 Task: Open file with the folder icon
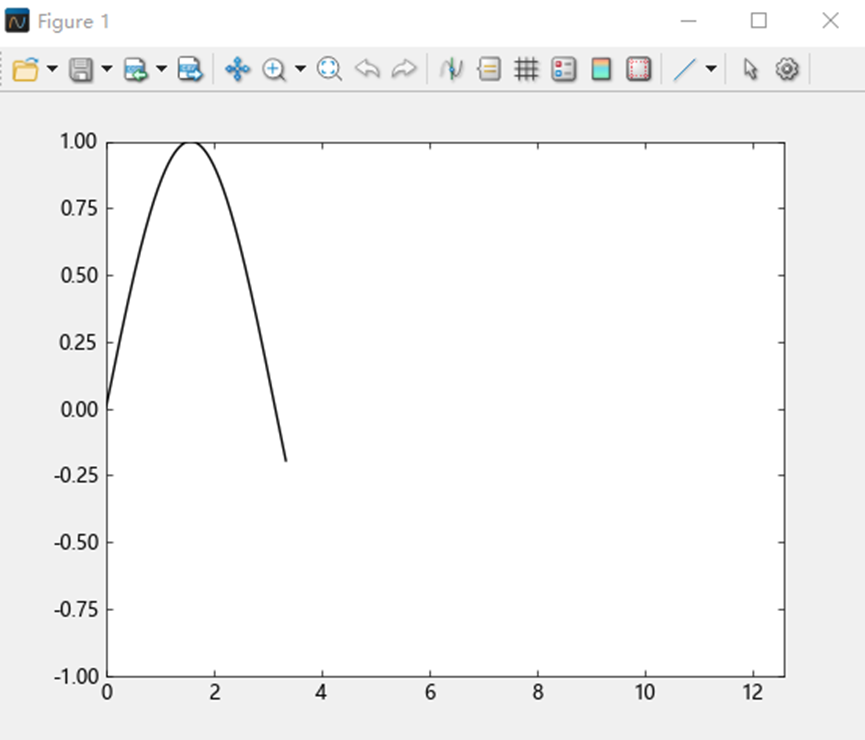pyautogui.click(x=26, y=70)
